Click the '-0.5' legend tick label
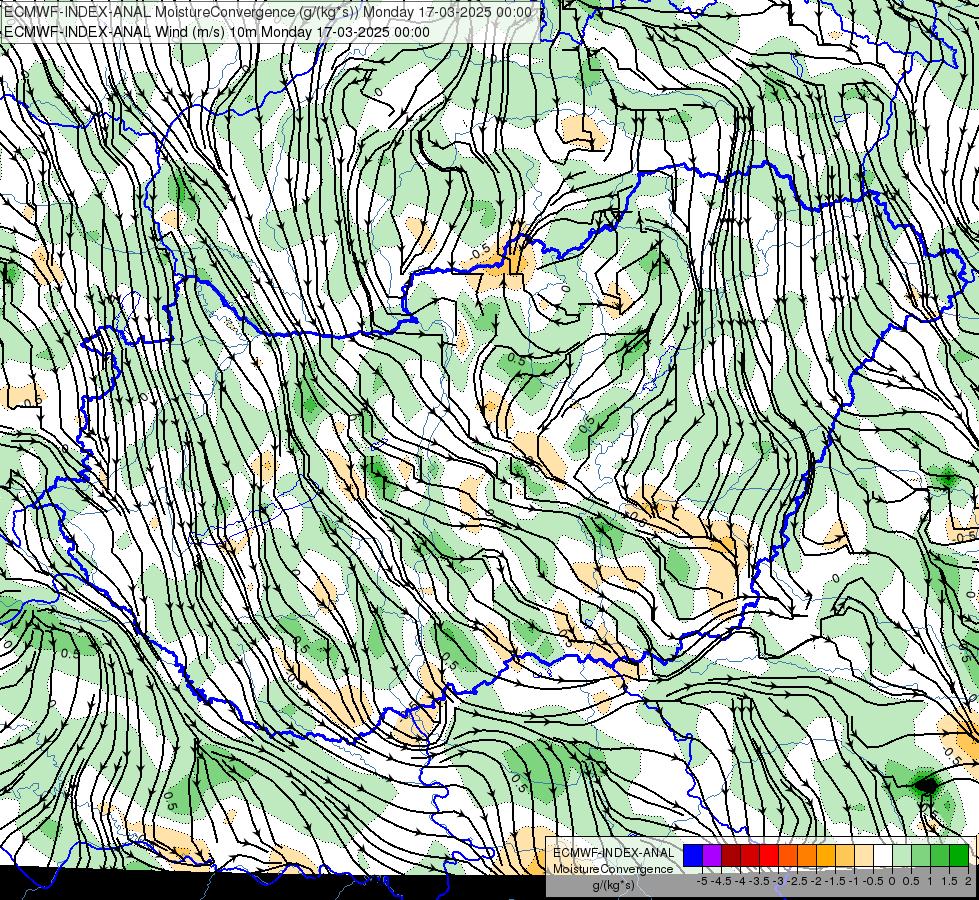This screenshot has width=979, height=900. pyautogui.click(x=873, y=881)
